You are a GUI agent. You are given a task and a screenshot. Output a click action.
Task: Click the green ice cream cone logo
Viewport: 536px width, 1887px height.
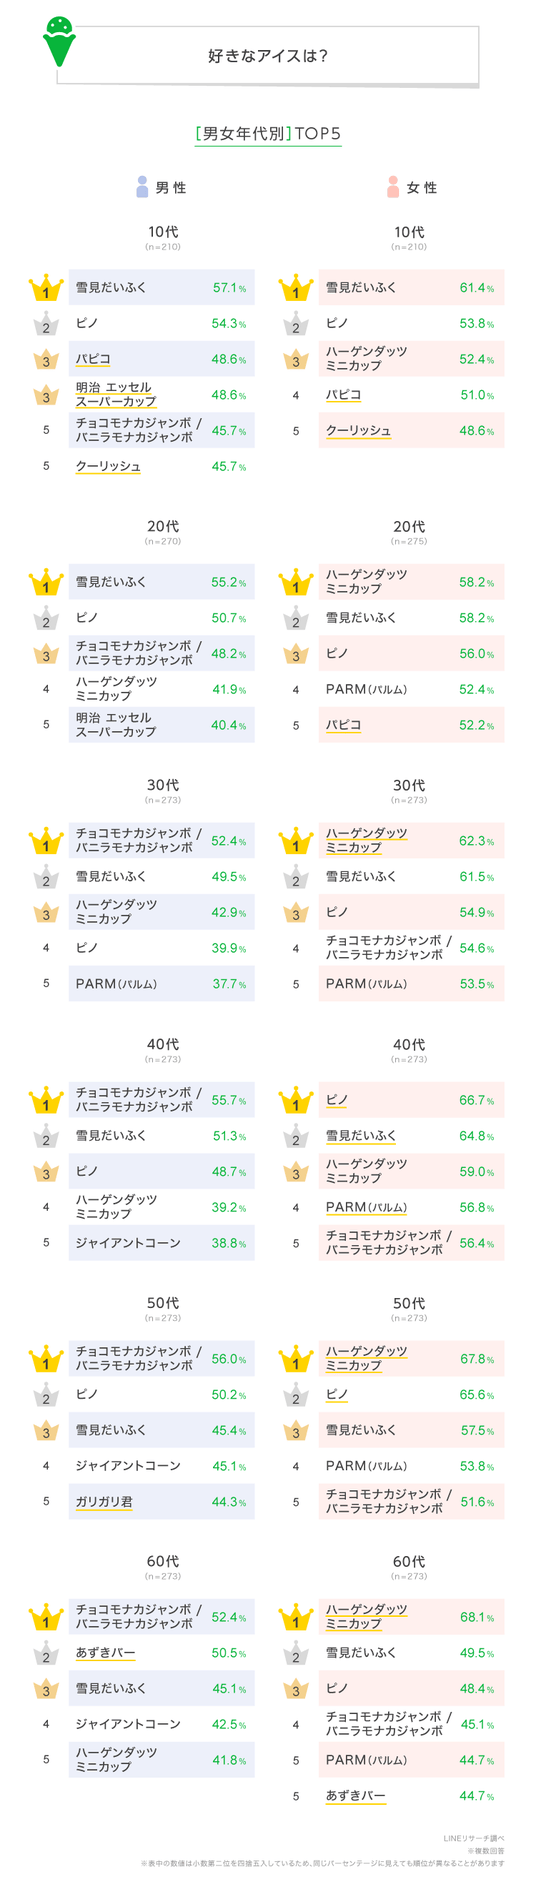(60, 42)
